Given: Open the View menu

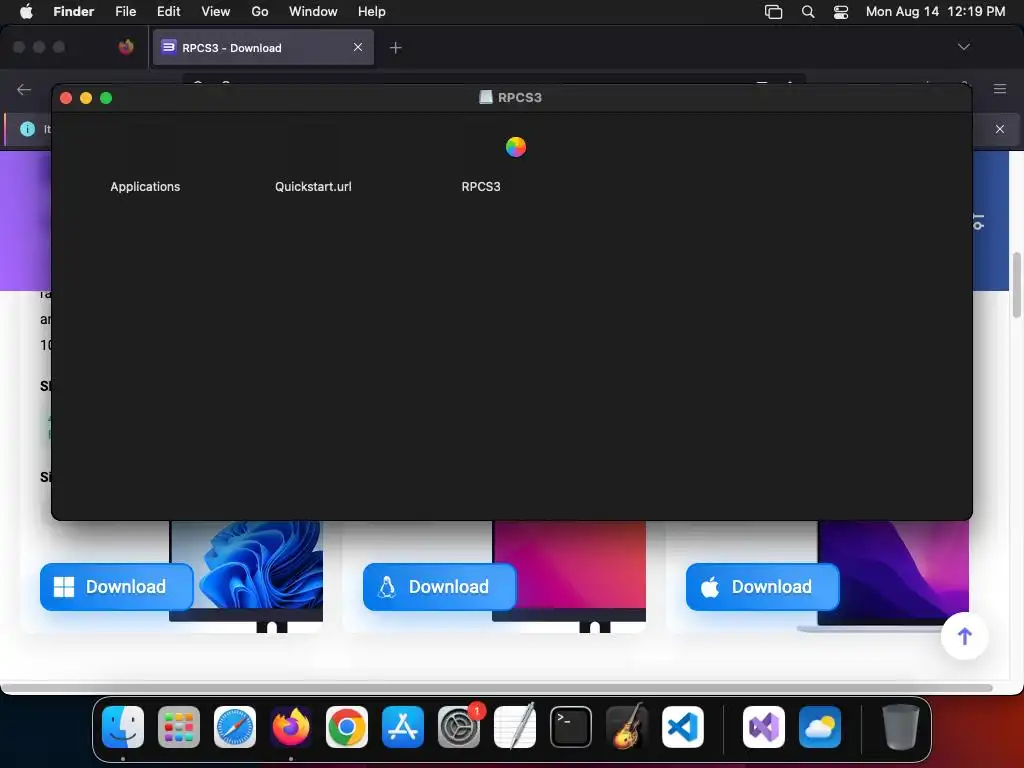Looking at the screenshot, I should pos(216,11).
